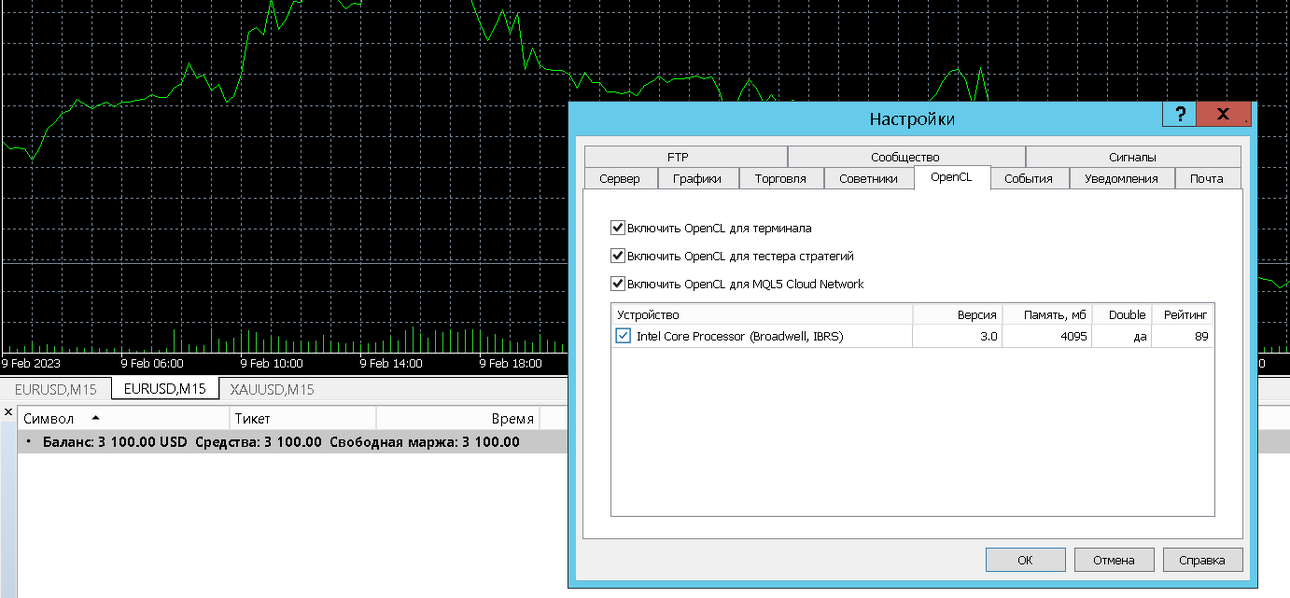
Task: Click the Справка button
Action: click(1202, 560)
